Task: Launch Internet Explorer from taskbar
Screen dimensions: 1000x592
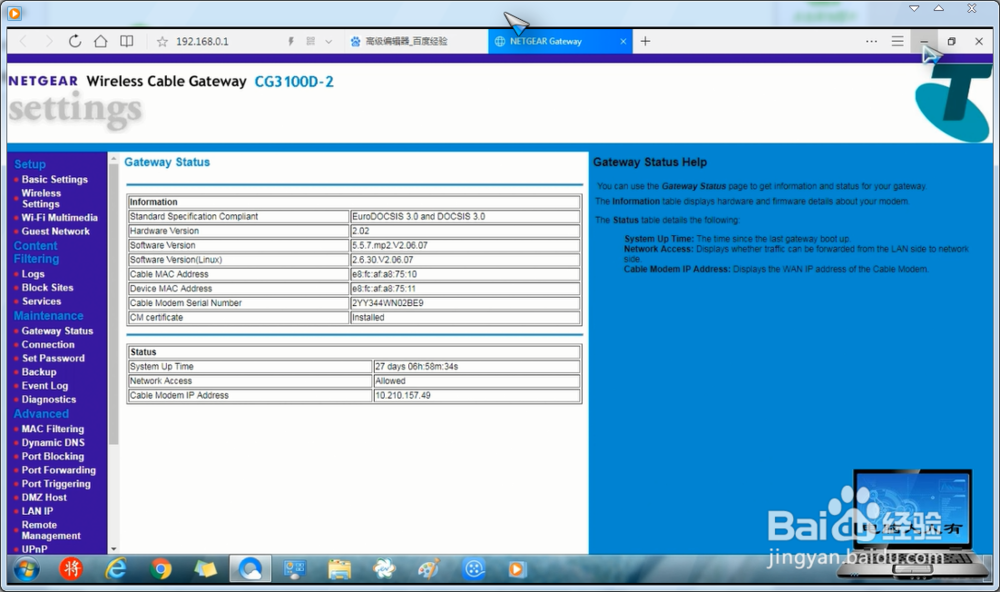Action: point(115,569)
